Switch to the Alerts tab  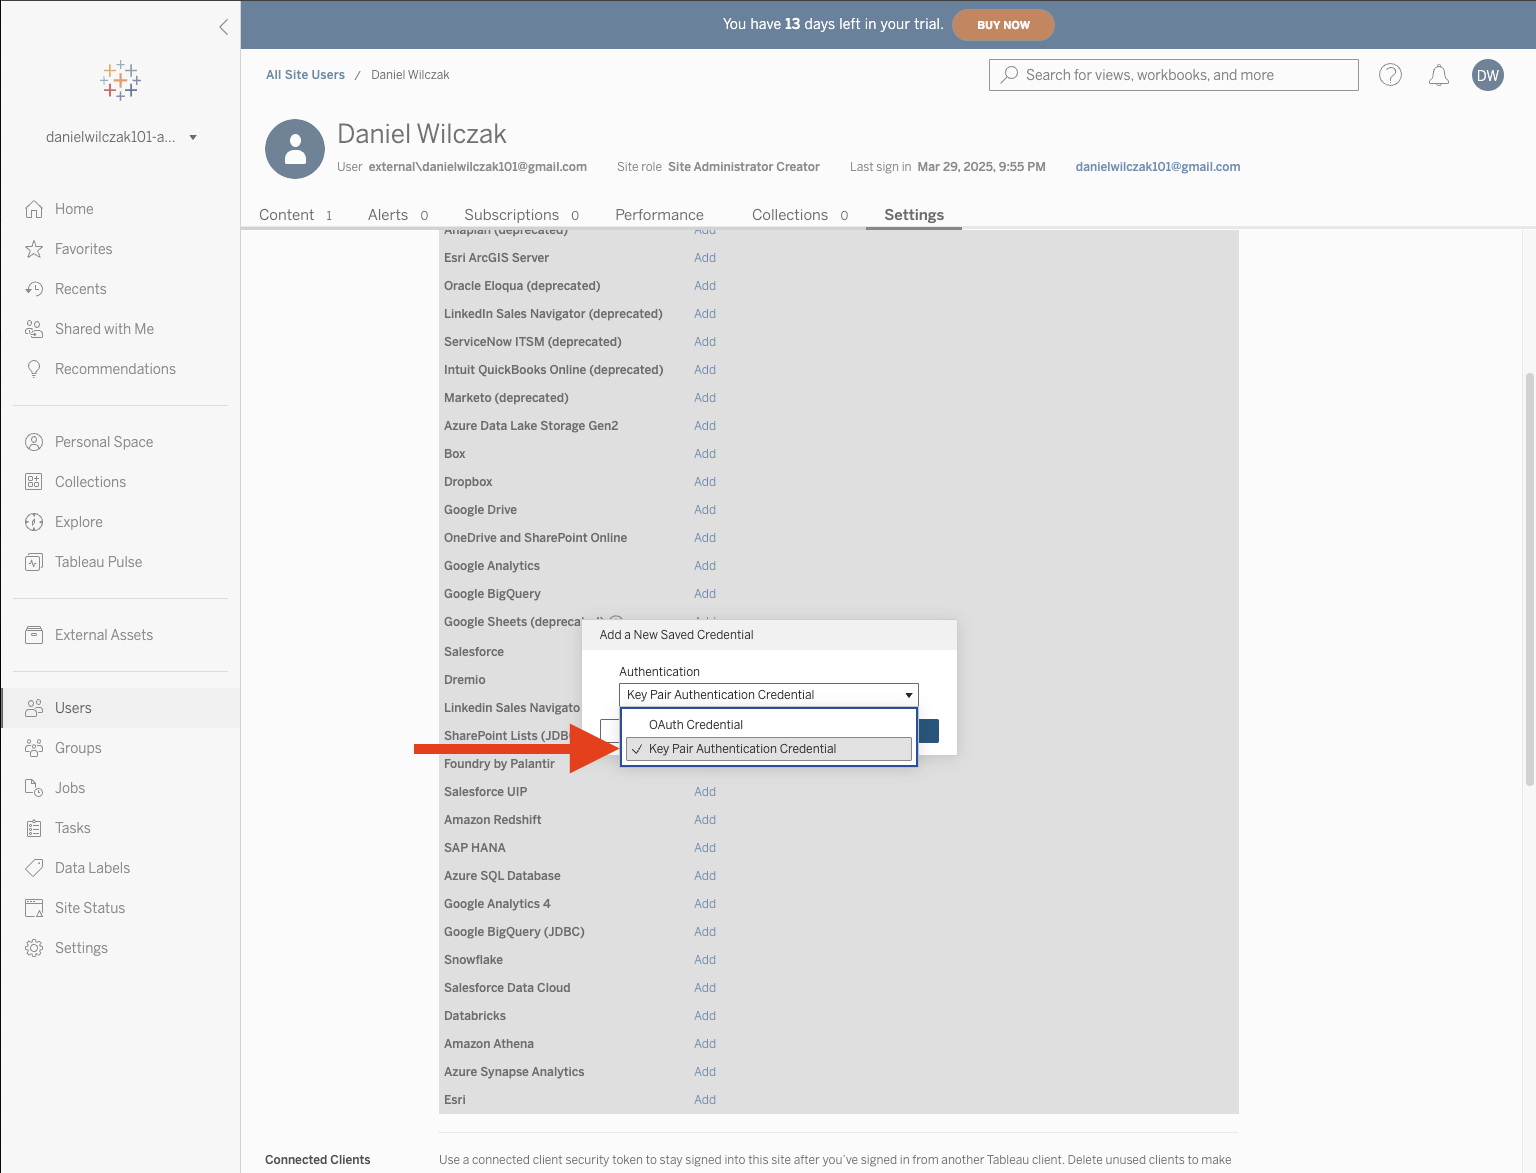[x=398, y=215]
